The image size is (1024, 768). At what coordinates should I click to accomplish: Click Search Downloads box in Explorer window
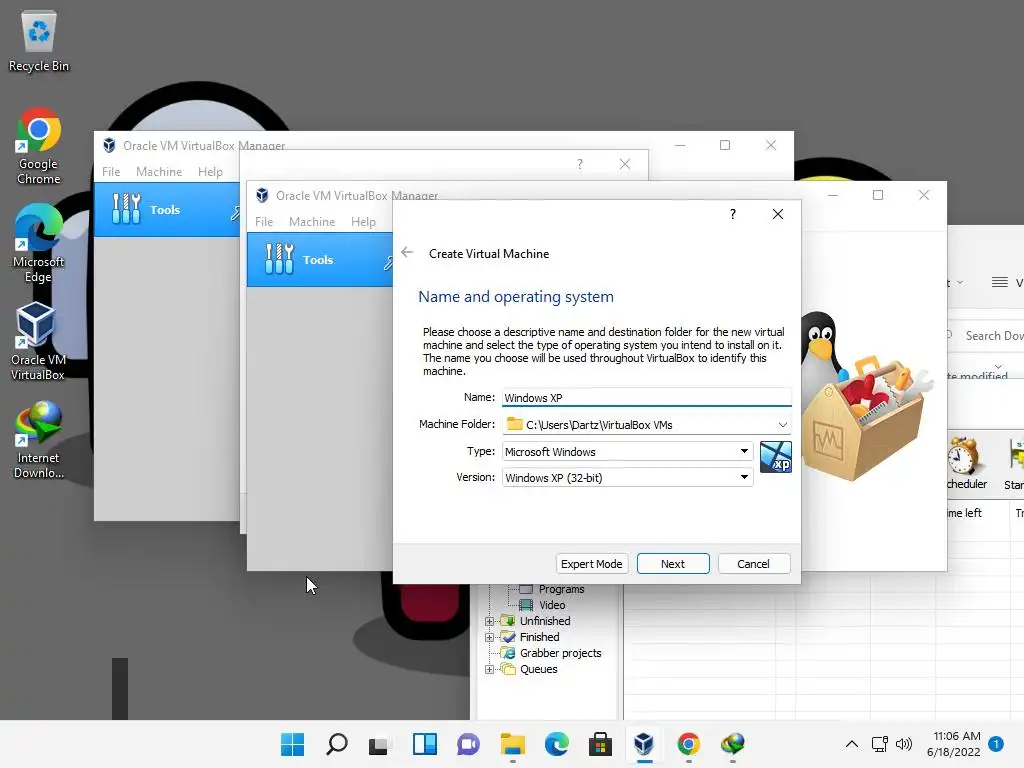pyautogui.click(x=986, y=336)
